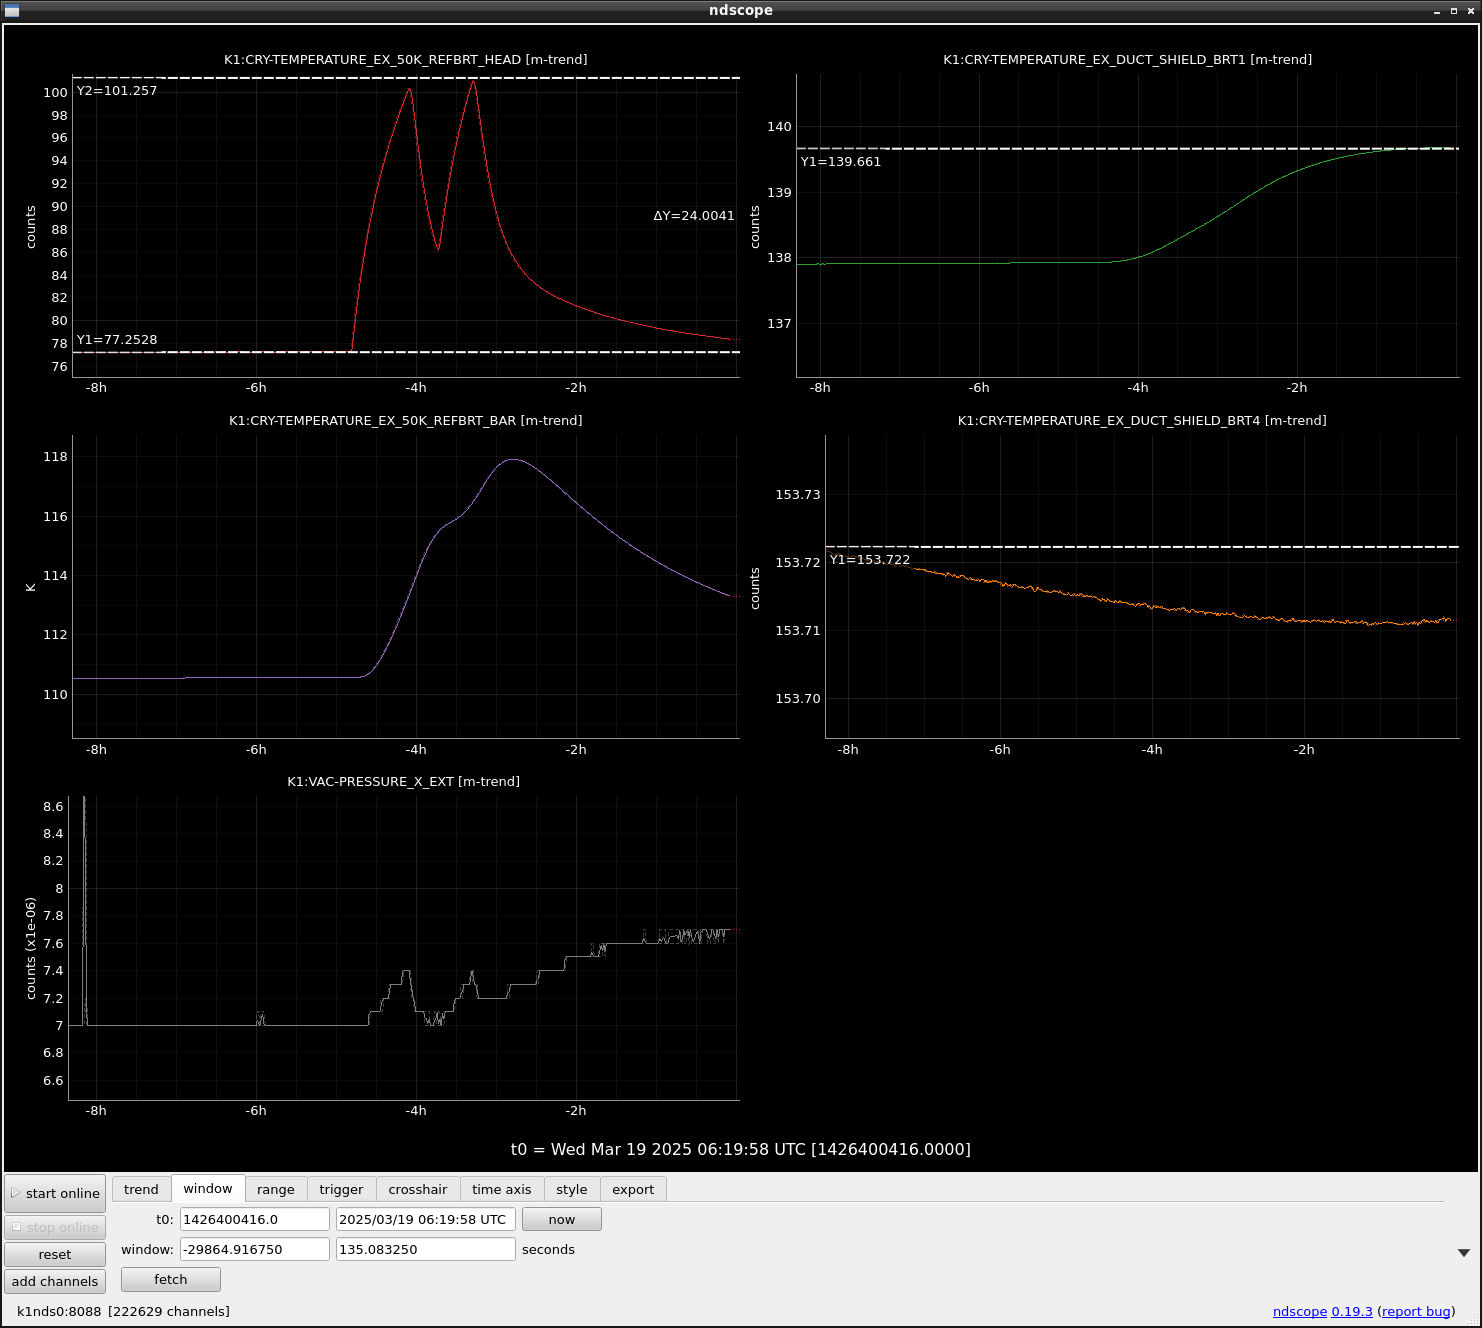The image size is (1482, 1328).
Task: Open the range tab
Action: (276, 1189)
